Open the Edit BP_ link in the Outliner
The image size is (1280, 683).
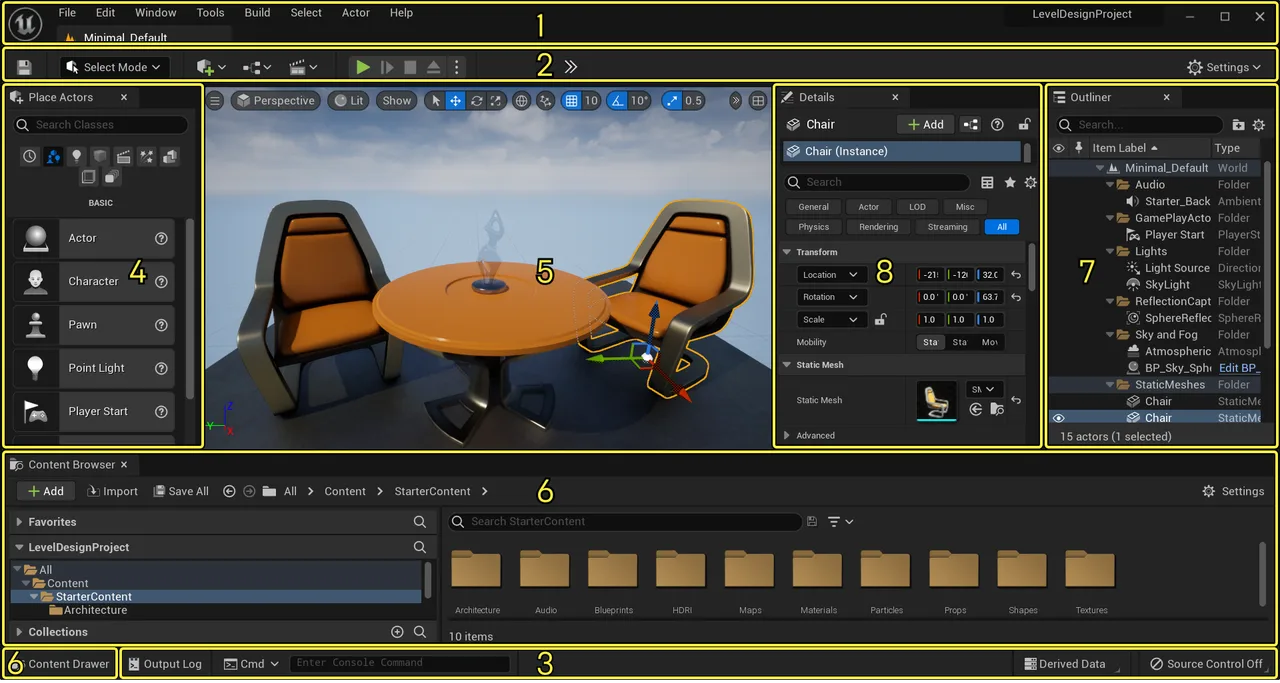pyautogui.click(x=1239, y=368)
